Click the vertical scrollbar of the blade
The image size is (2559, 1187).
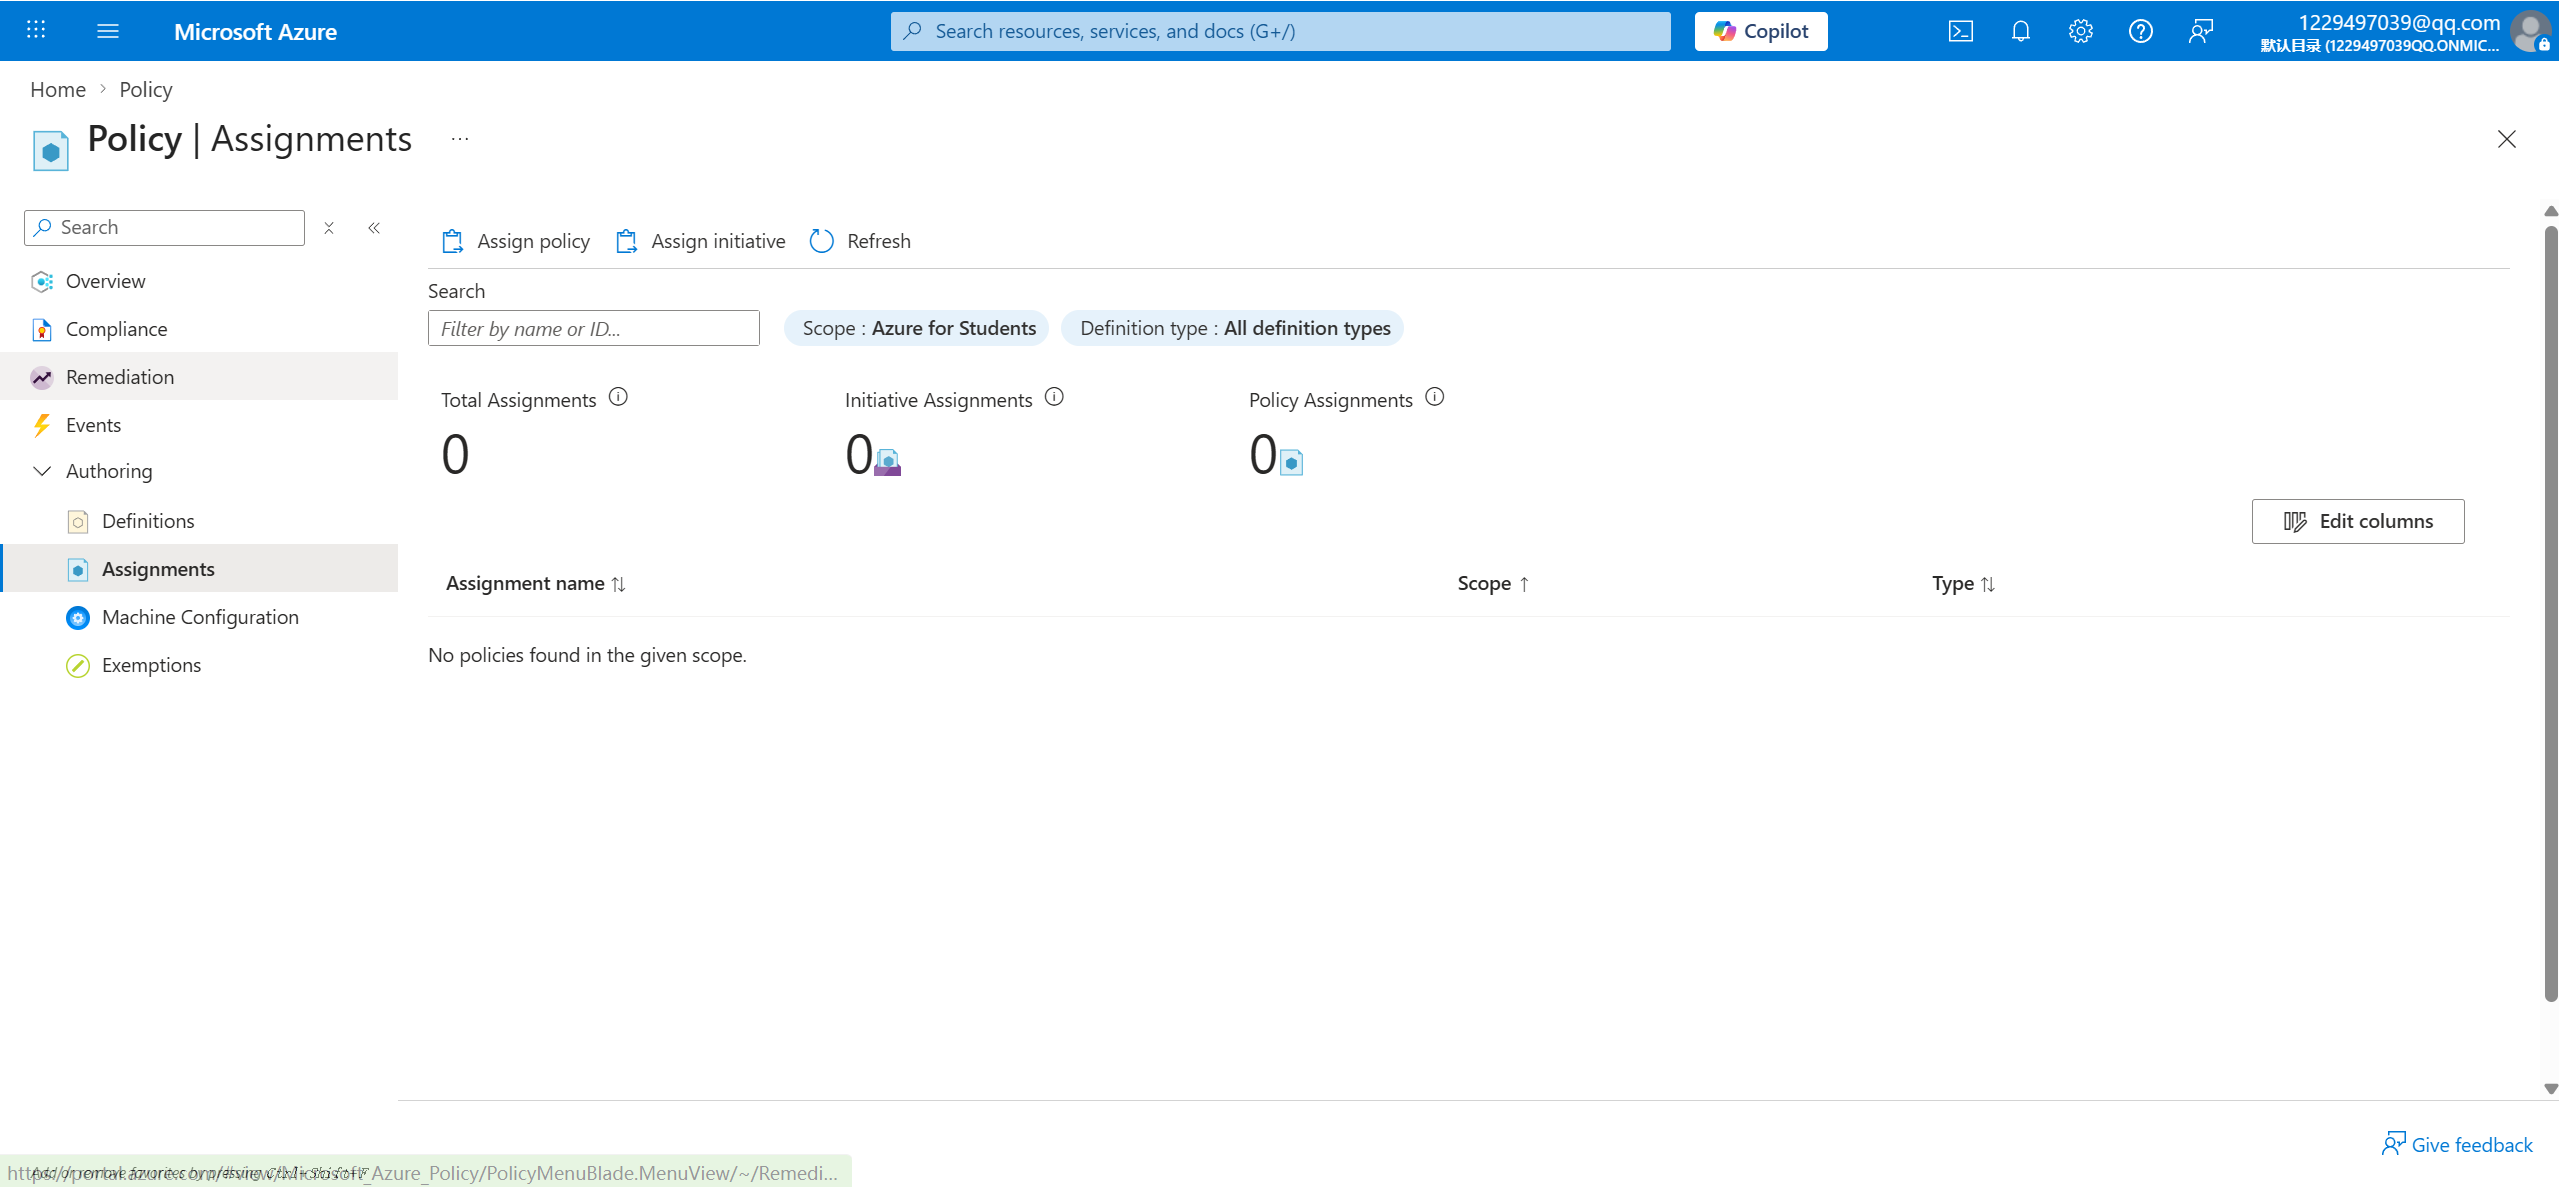pos(2551,612)
